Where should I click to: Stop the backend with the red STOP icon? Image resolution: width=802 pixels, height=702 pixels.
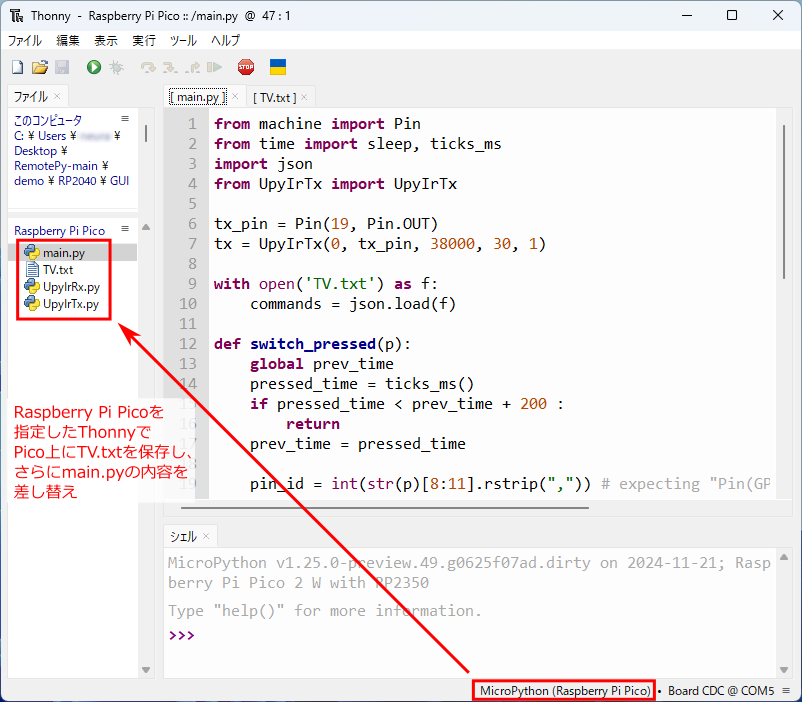coord(246,67)
